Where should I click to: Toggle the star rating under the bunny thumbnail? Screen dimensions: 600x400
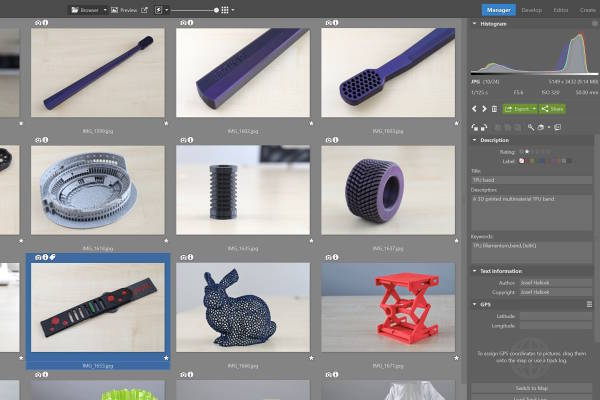311,358
